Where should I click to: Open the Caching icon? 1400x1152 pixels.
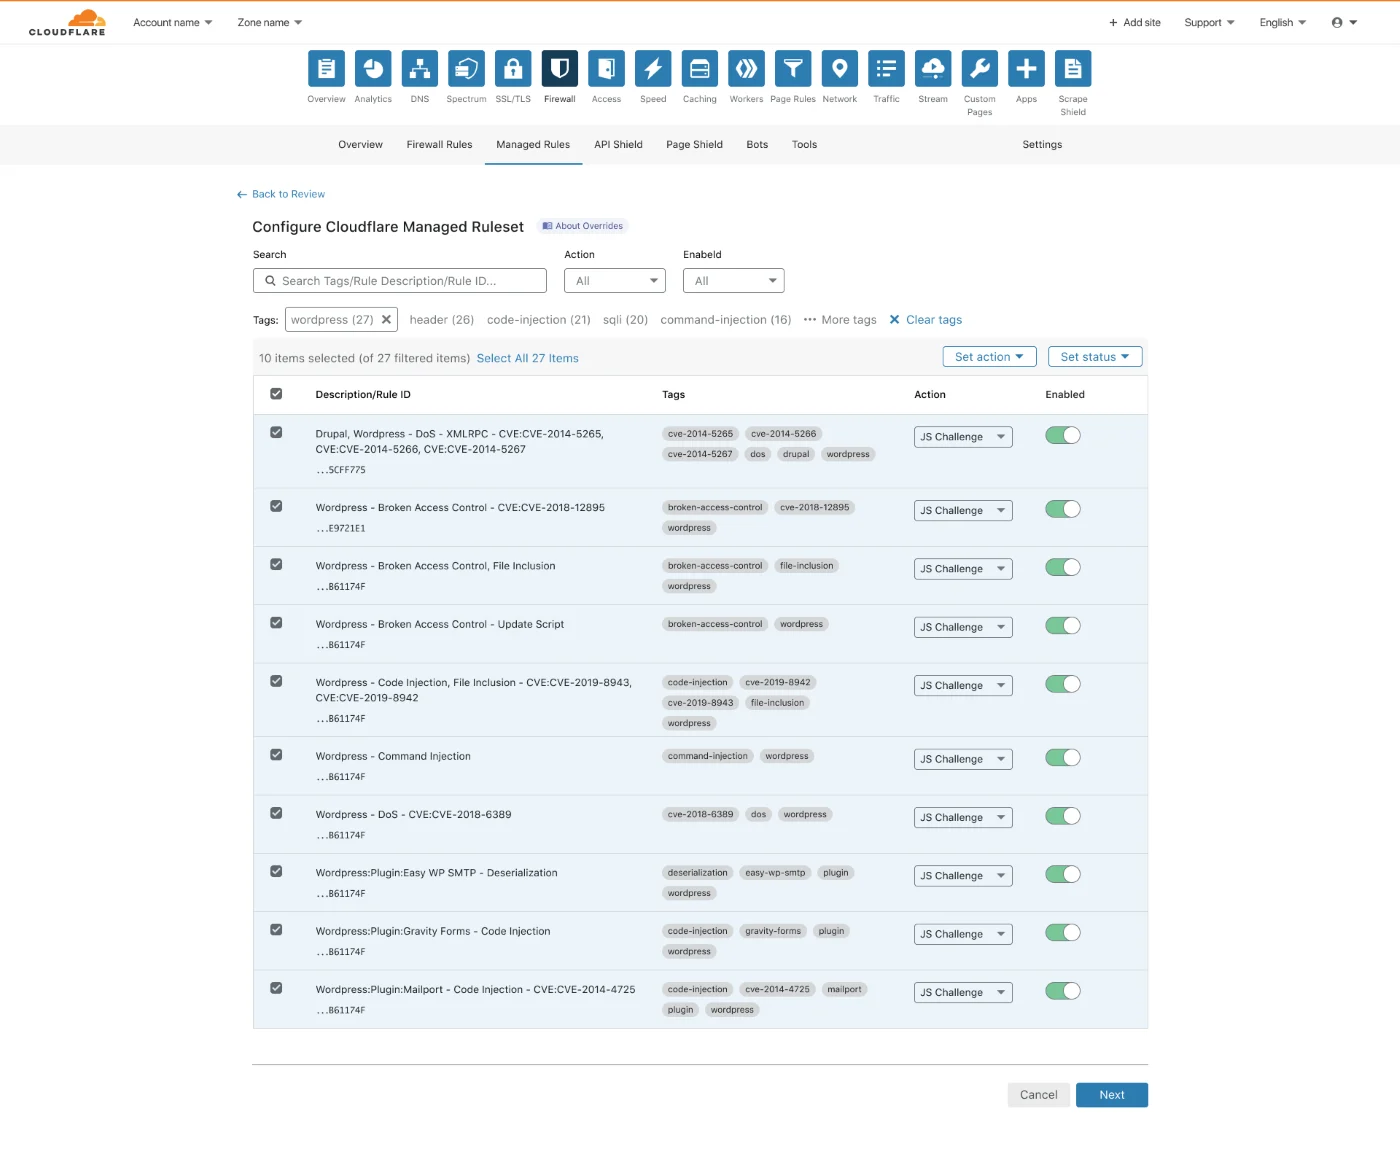point(700,69)
